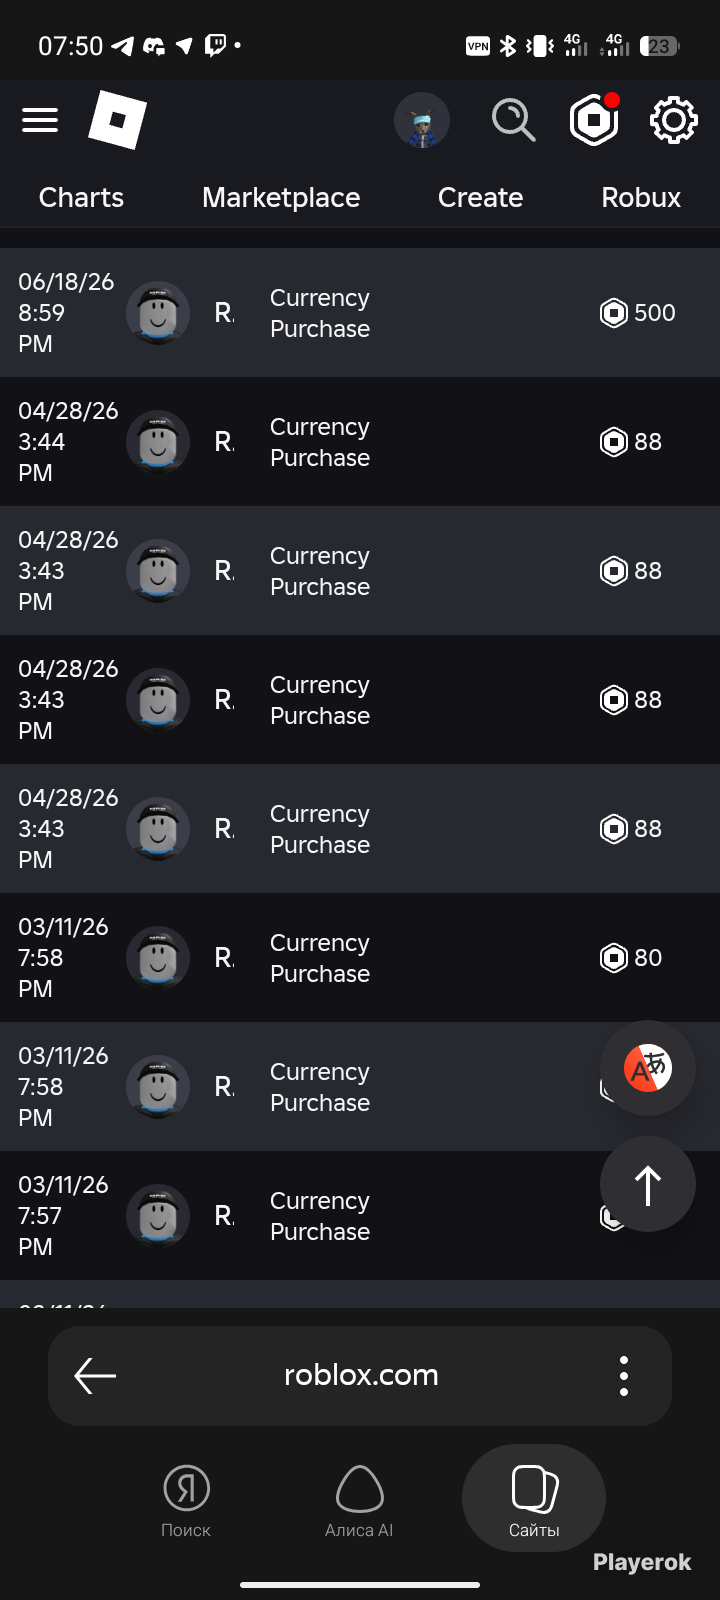
Task: Tap the floating translate page button
Action: [x=648, y=1068]
